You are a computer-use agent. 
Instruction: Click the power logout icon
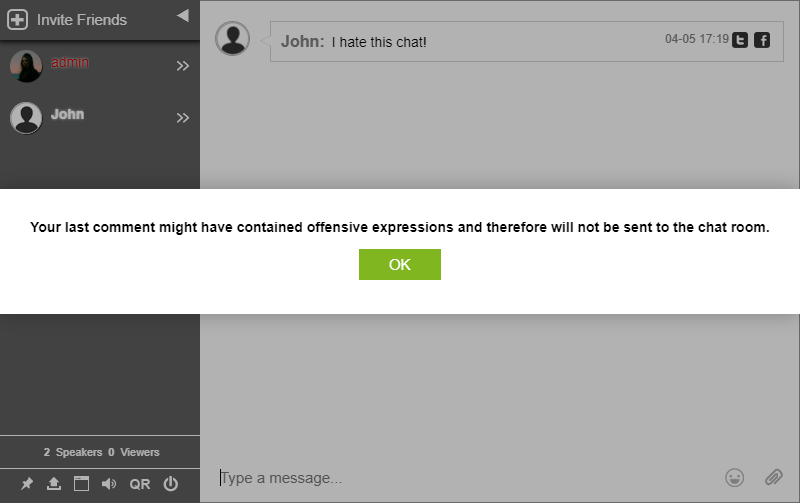tap(170, 484)
